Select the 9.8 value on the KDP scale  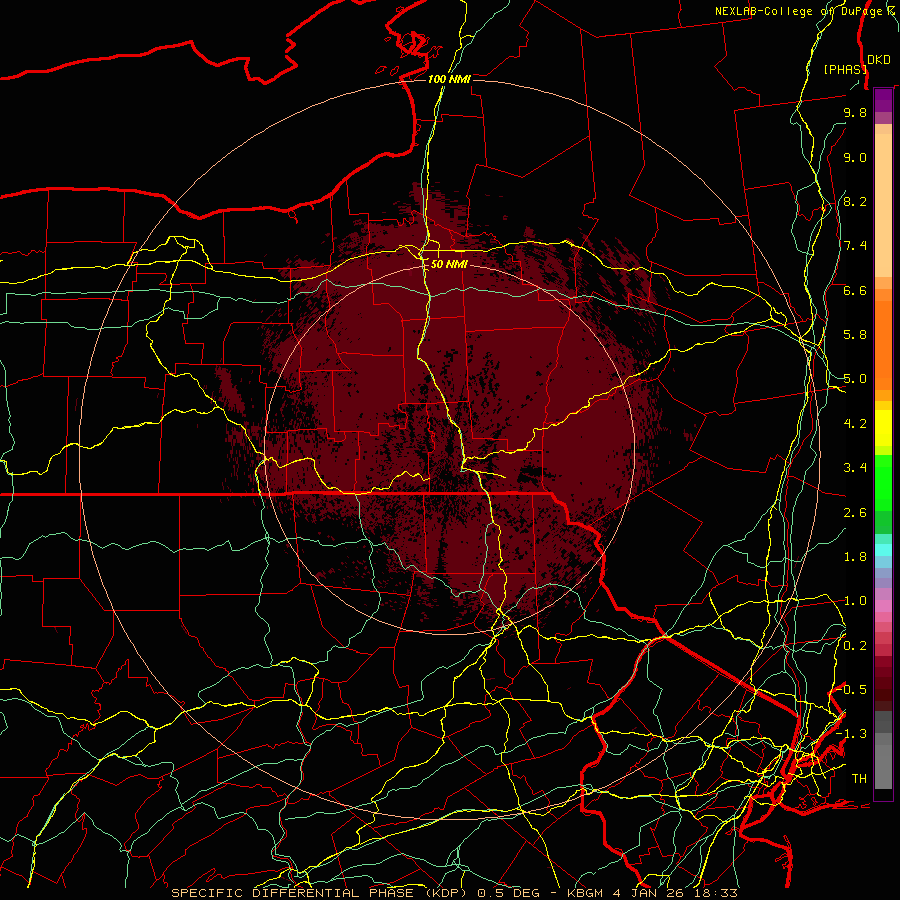[x=855, y=113]
